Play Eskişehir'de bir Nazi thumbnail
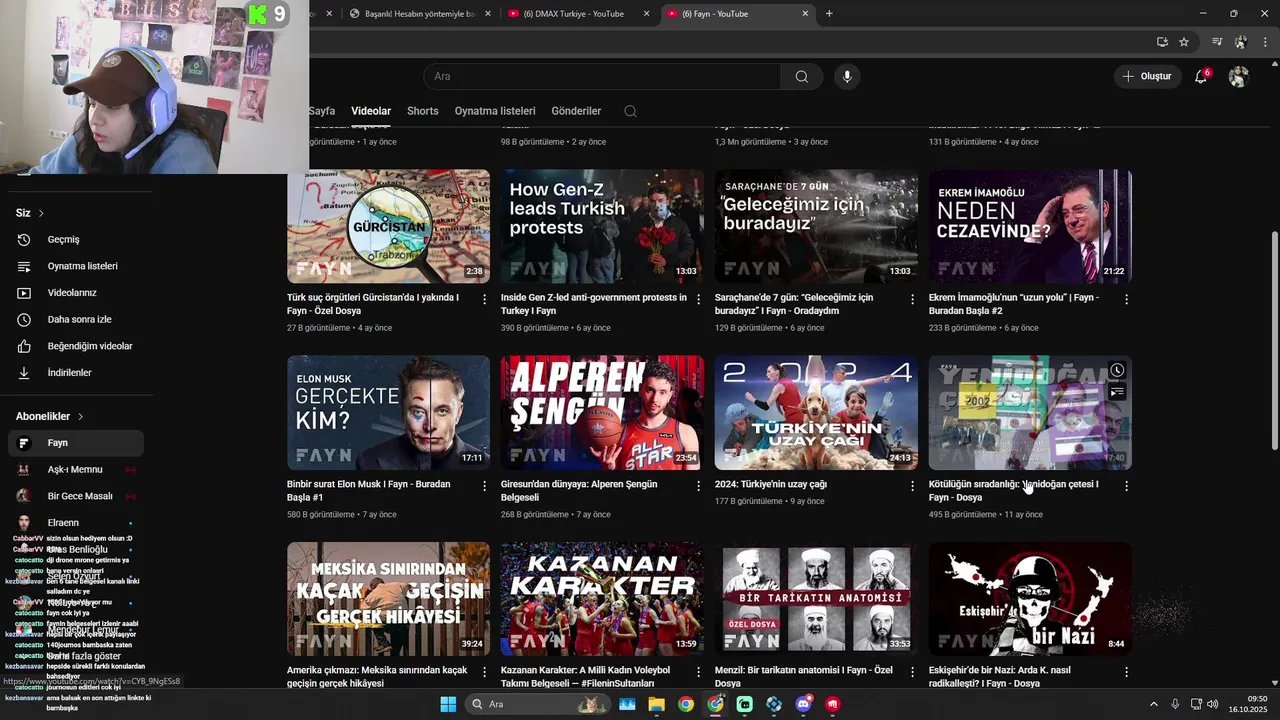Viewport: 1280px width, 720px height. [x=1030, y=599]
